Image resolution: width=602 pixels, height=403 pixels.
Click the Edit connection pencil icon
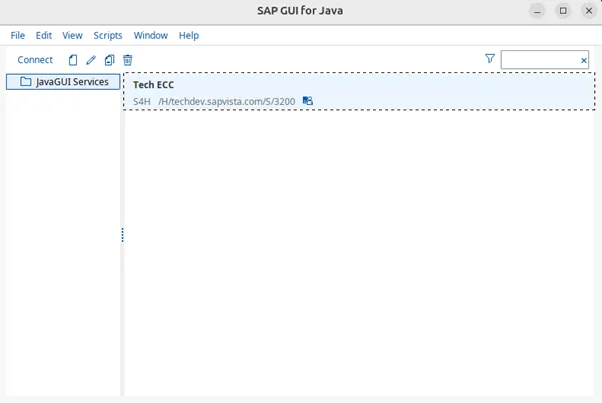click(x=91, y=60)
